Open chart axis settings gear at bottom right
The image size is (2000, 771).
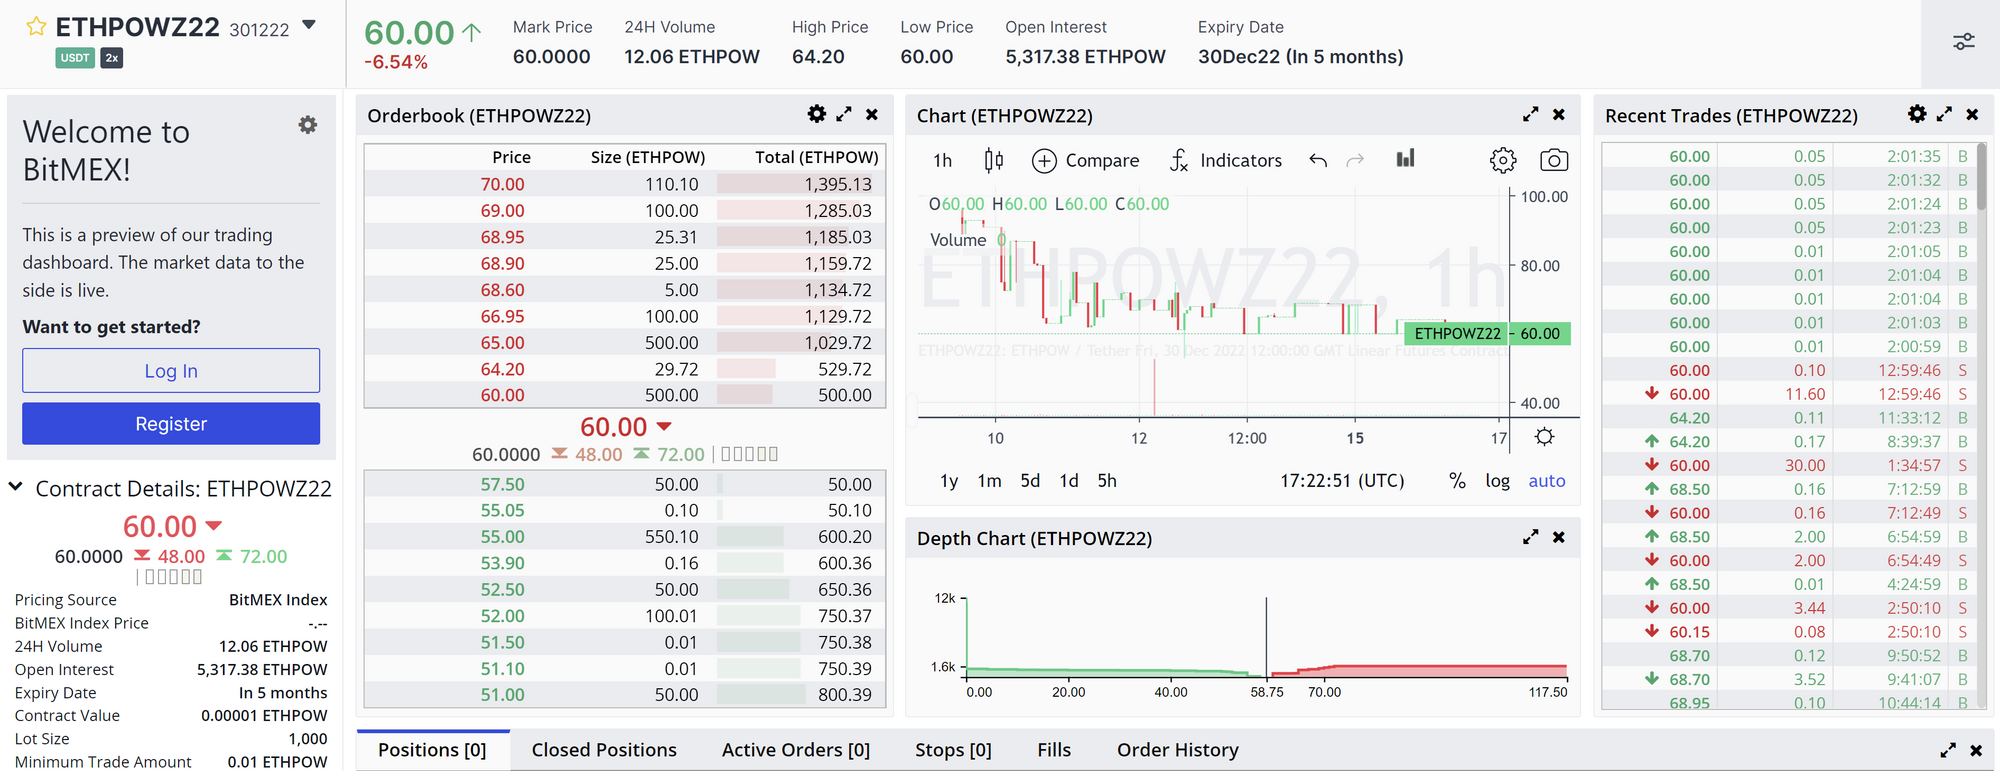pyautogui.click(x=1545, y=437)
